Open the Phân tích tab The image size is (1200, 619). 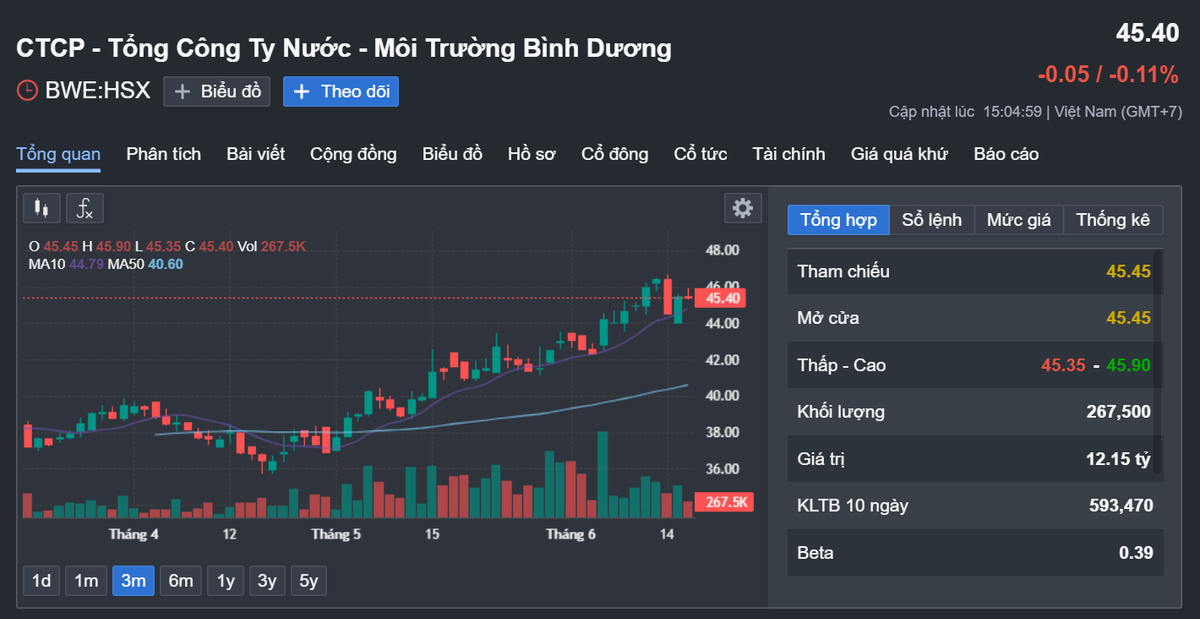pos(163,154)
